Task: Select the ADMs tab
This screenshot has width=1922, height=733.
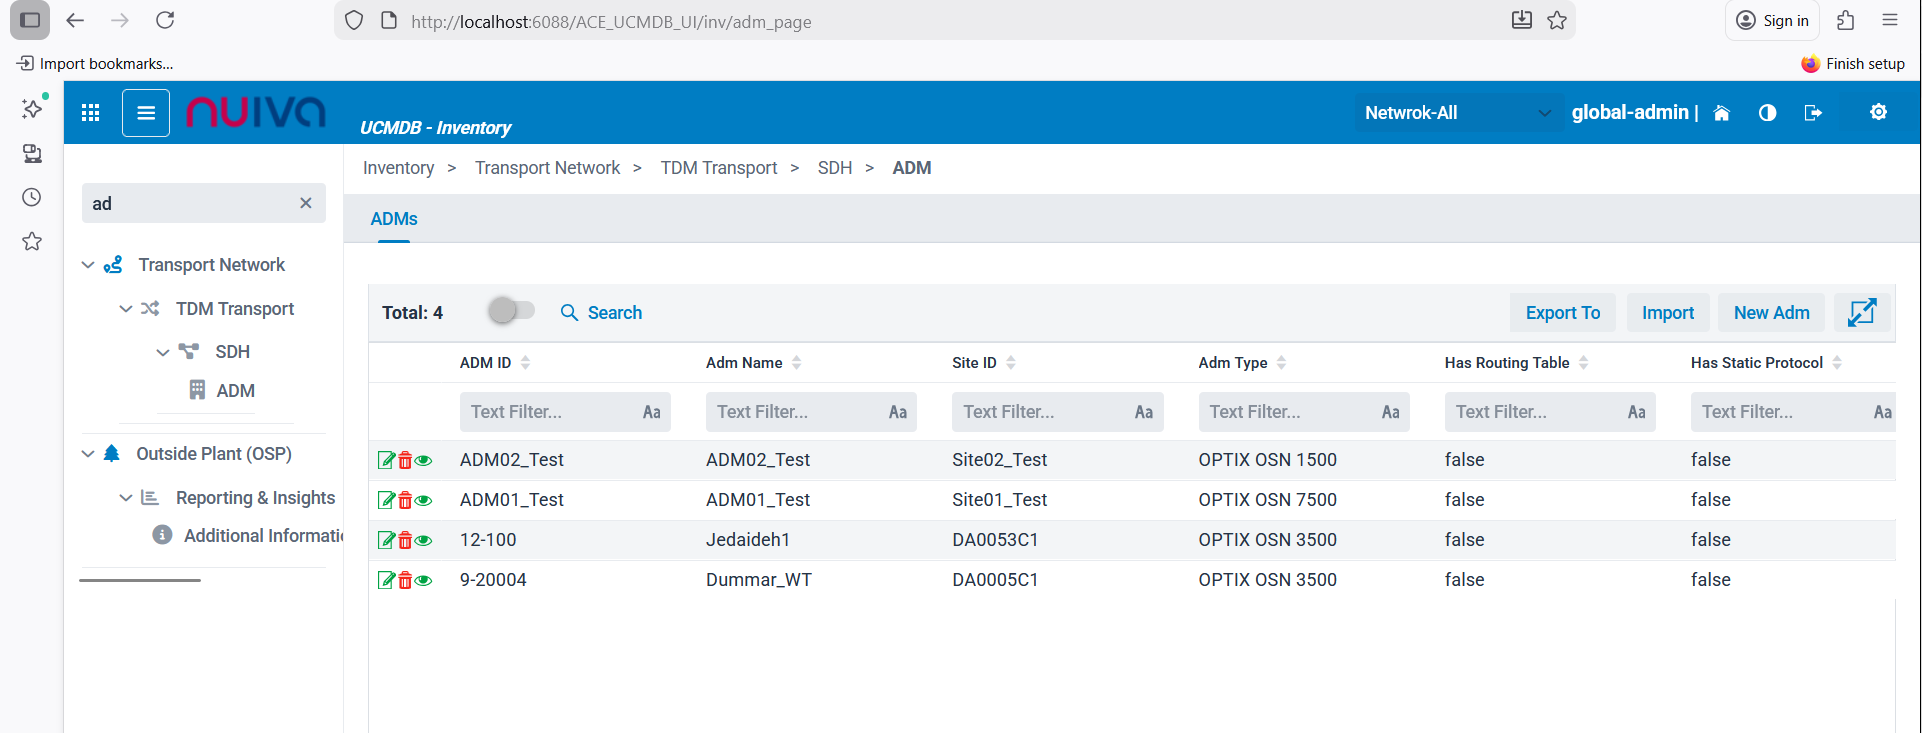Action: point(394,219)
